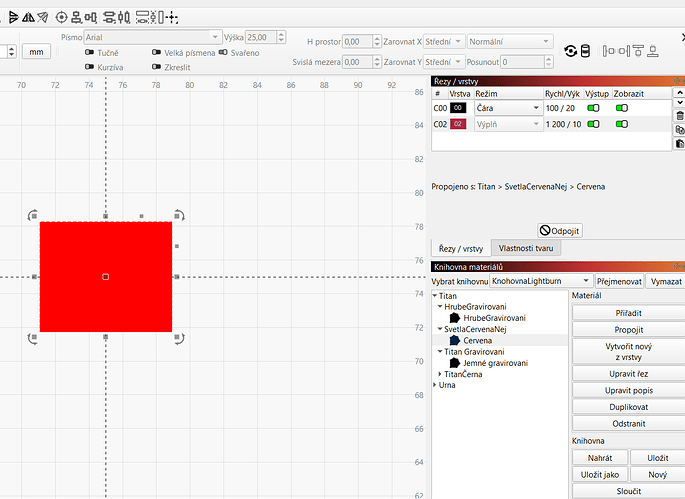This screenshot has height=499, width=685.
Task: Toggle Tučné bold switch
Action: (91, 52)
